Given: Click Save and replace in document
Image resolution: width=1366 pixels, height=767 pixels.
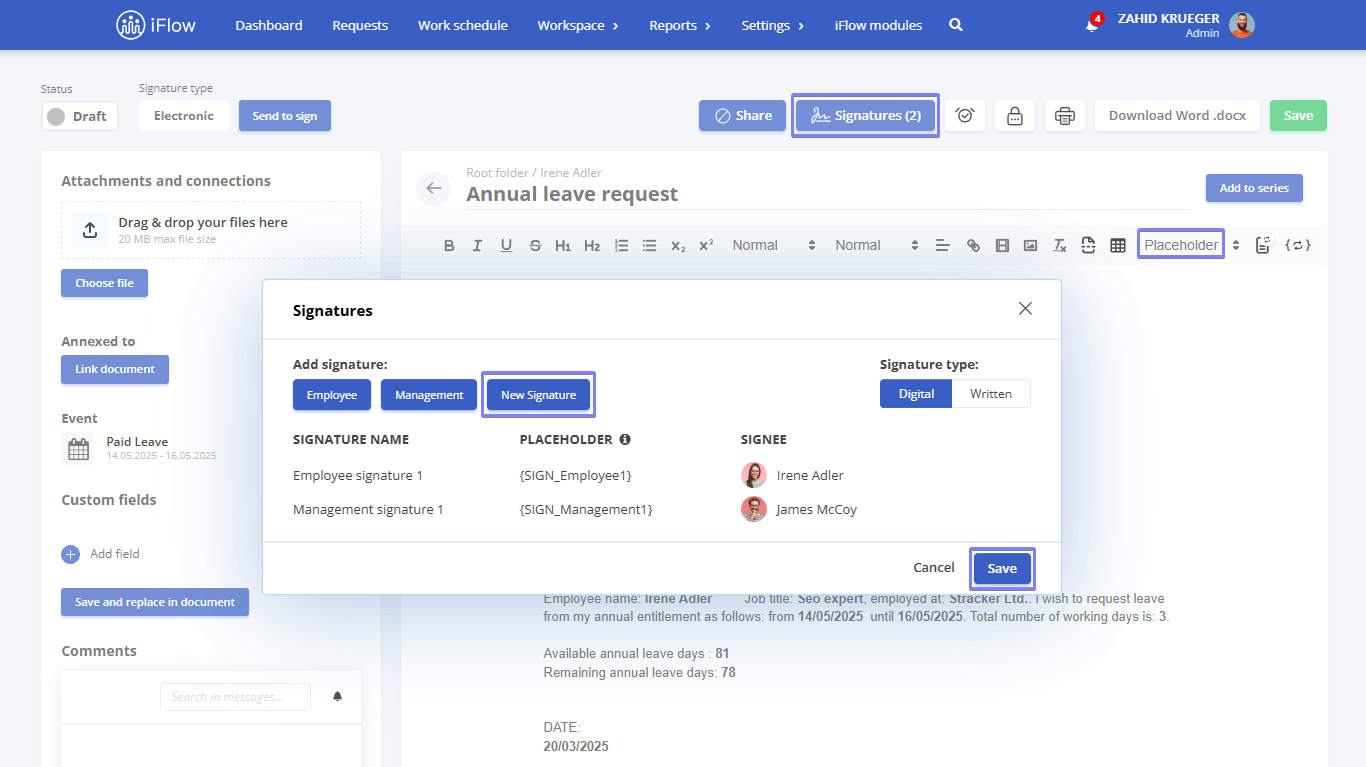Looking at the screenshot, I should (x=155, y=602).
